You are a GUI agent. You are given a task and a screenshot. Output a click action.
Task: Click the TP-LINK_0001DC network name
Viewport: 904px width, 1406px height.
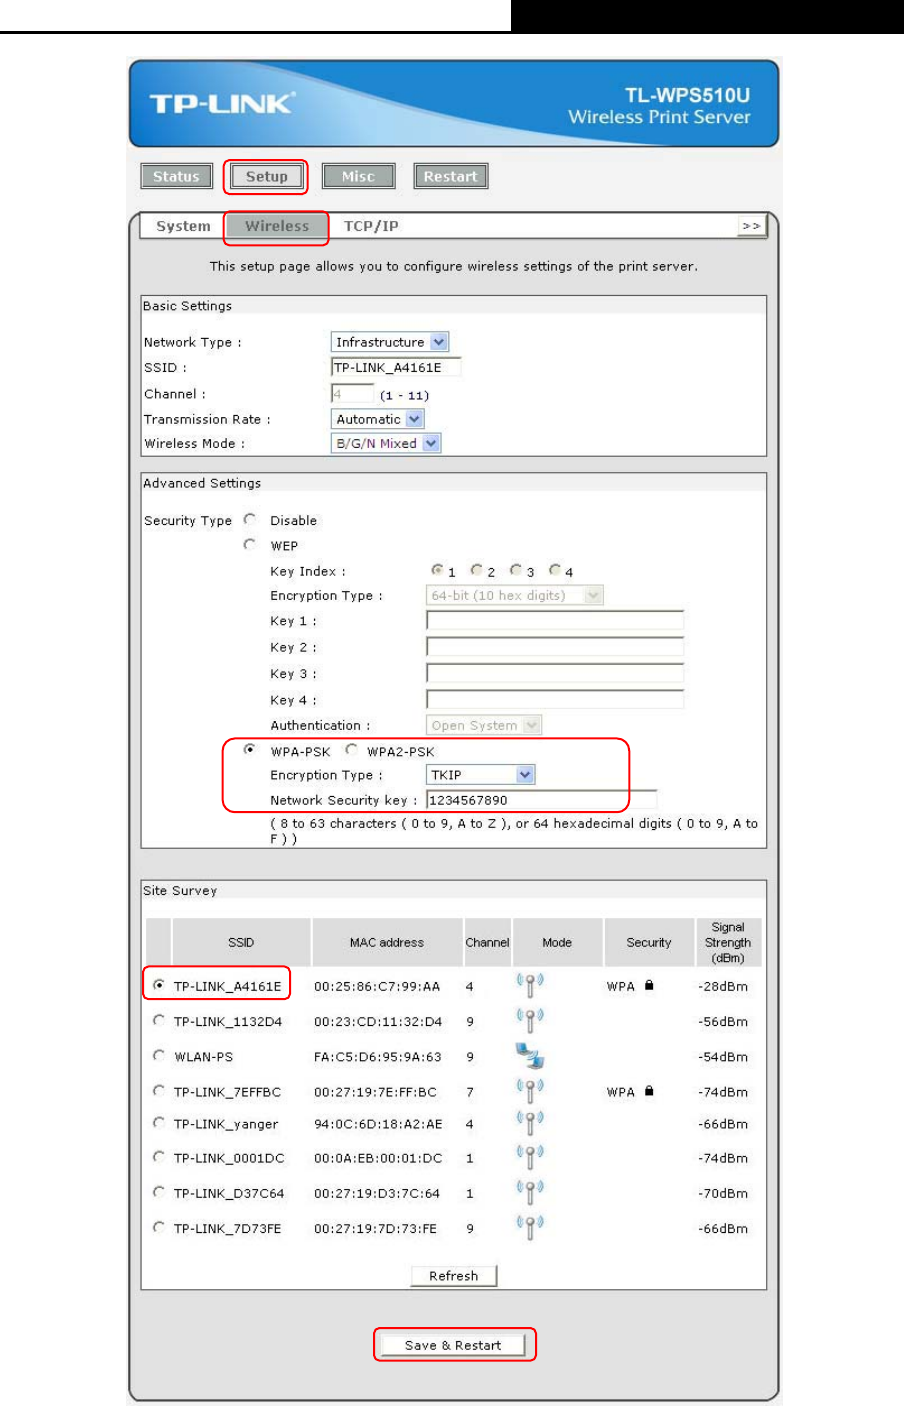[x=229, y=1158]
